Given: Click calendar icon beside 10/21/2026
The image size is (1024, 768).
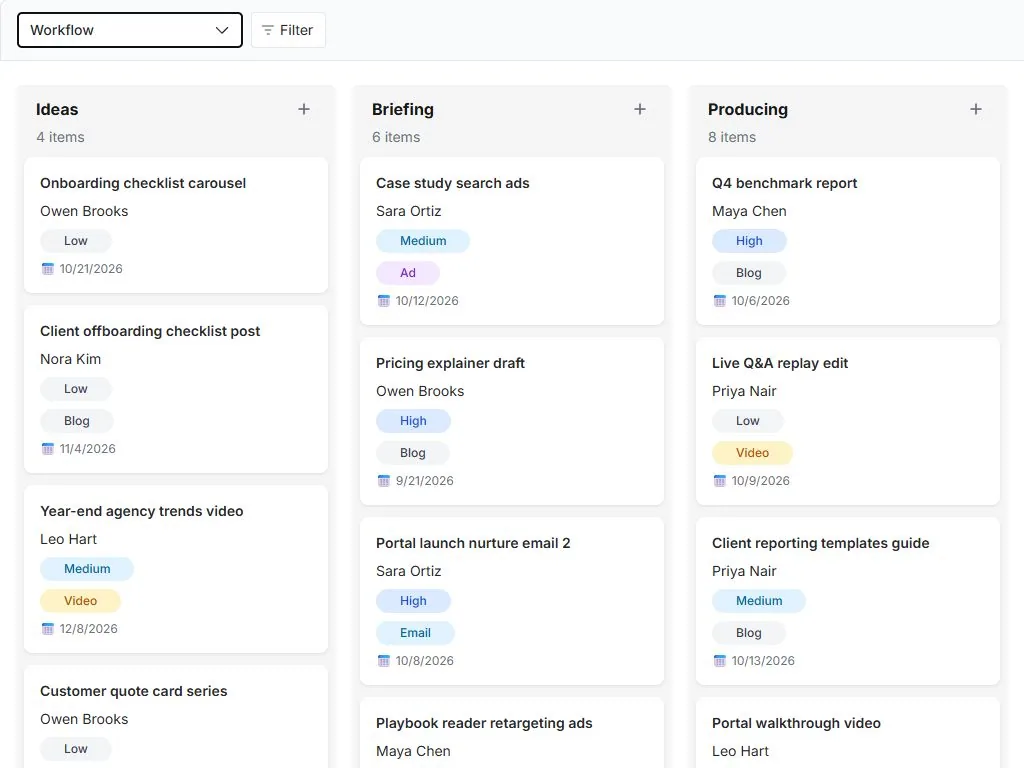Looking at the screenshot, I should [x=48, y=268].
